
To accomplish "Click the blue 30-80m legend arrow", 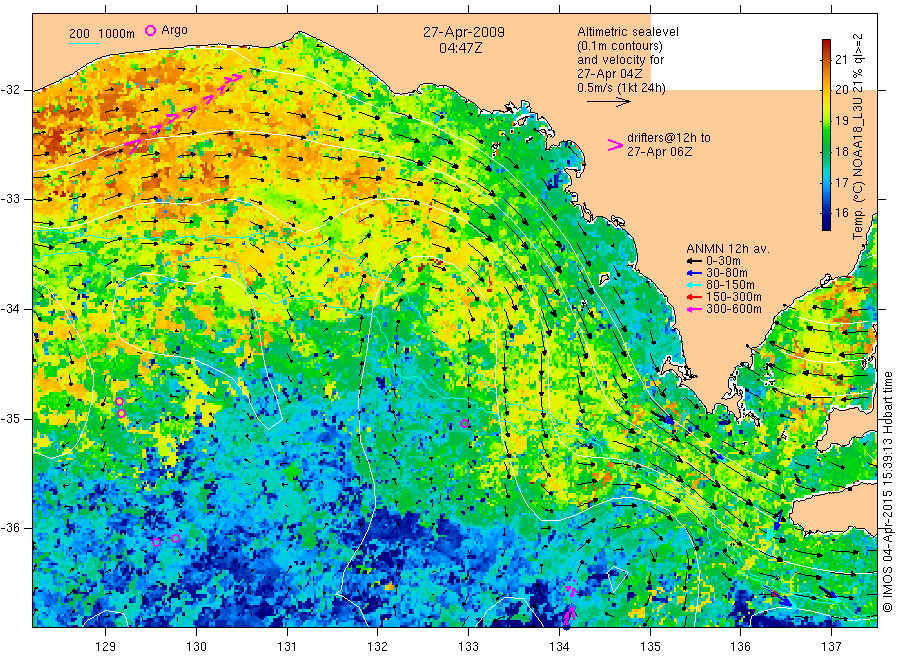I will [695, 273].
